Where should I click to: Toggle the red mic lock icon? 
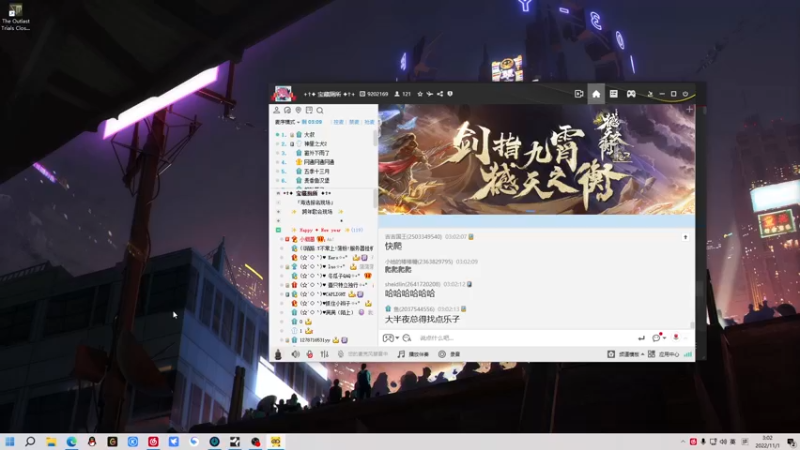pos(310,354)
